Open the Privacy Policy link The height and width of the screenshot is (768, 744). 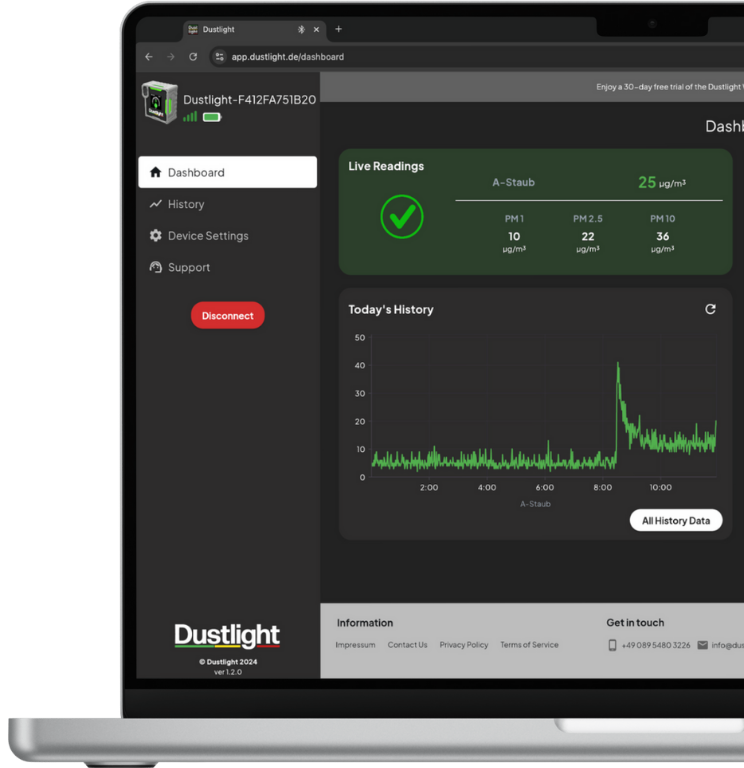click(x=464, y=645)
